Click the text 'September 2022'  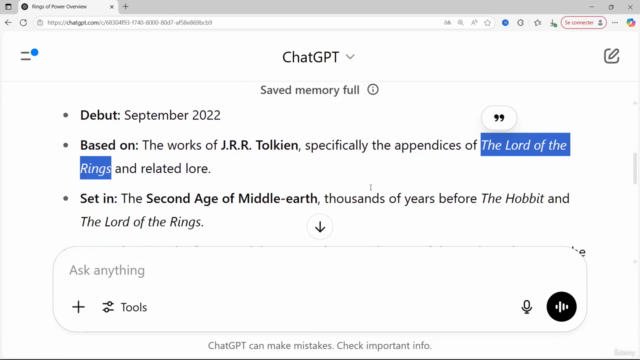[x=172, y=115]
